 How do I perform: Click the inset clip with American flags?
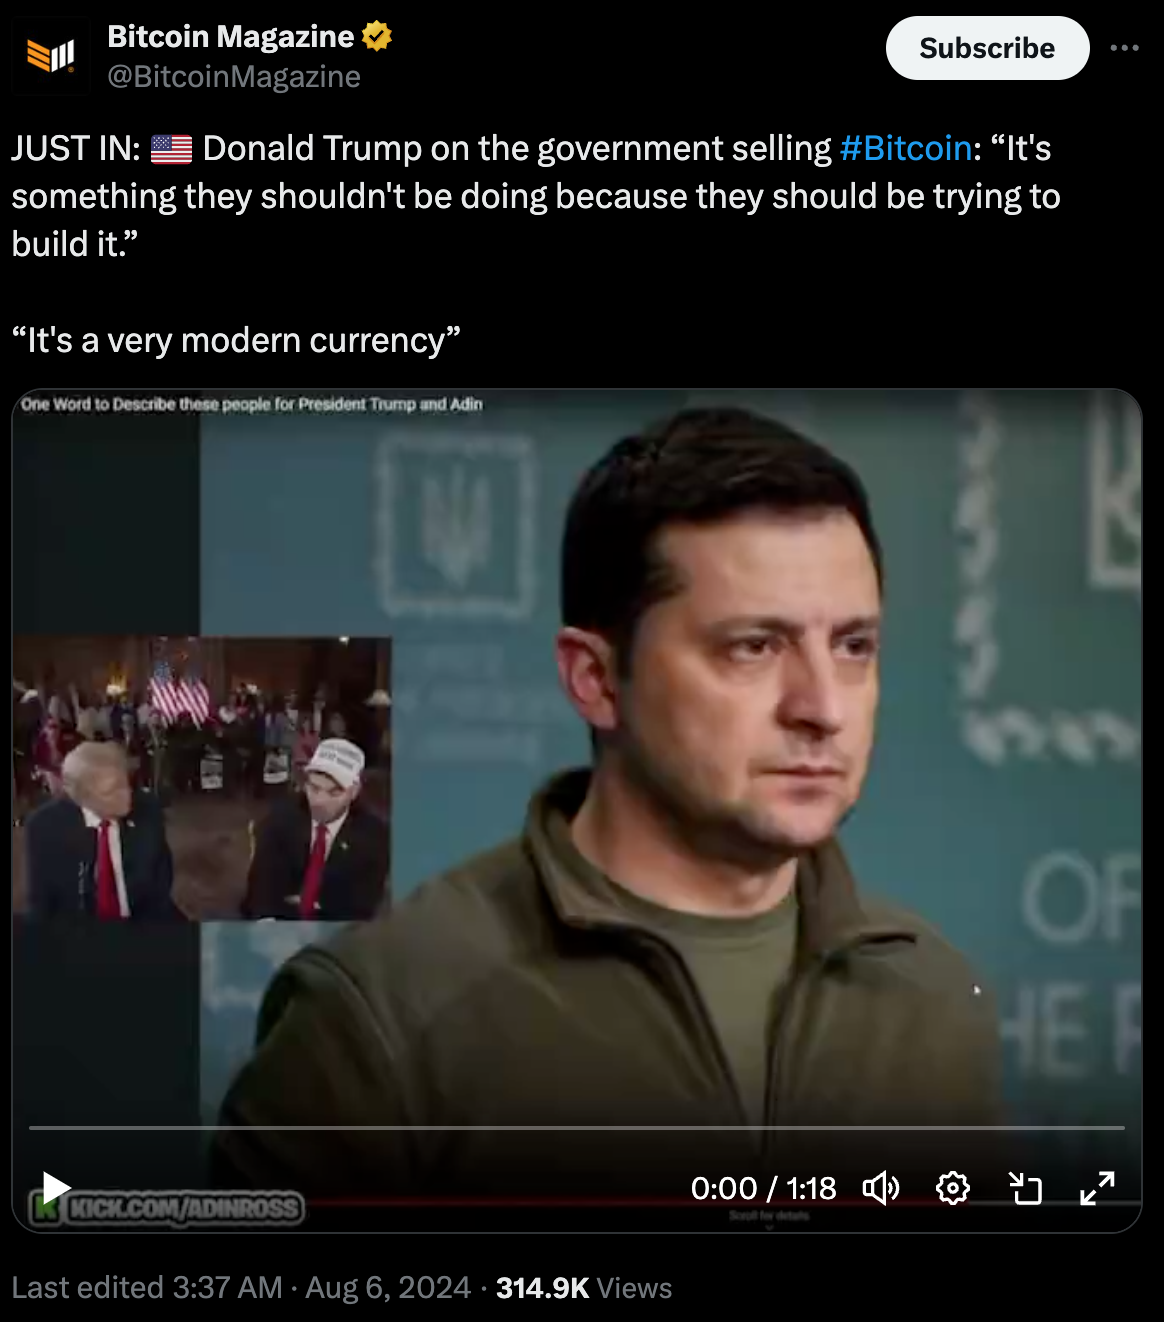pos(202,778)
